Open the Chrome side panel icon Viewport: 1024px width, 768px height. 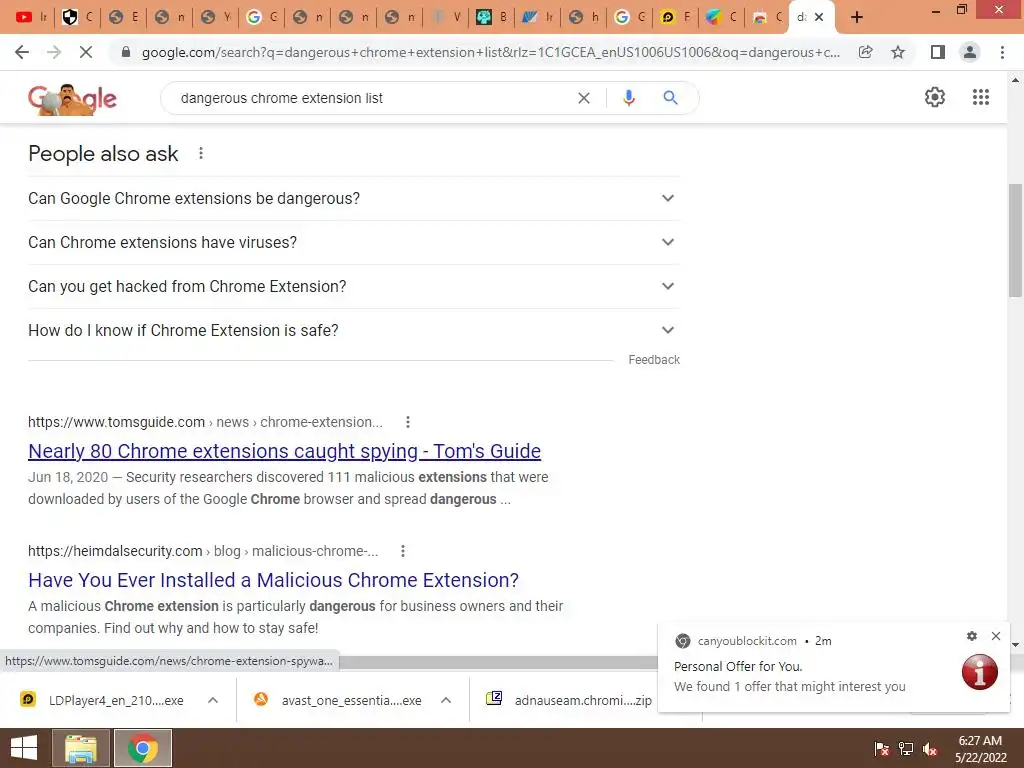(938, 52)
